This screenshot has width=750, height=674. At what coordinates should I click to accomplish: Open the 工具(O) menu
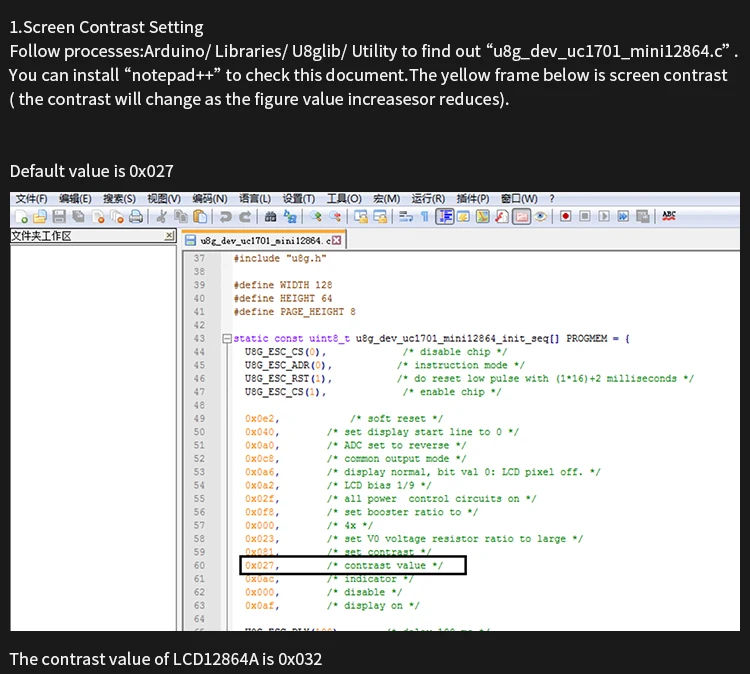[344, 199]
